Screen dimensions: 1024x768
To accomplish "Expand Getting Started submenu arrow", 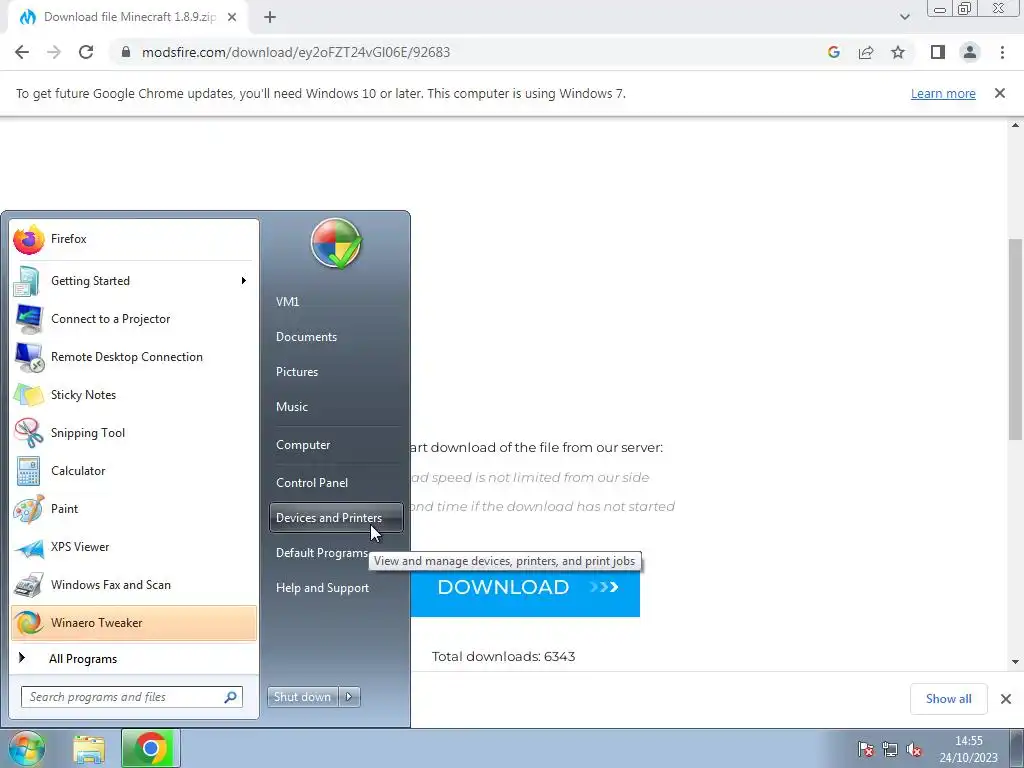I will click(244, 281).
